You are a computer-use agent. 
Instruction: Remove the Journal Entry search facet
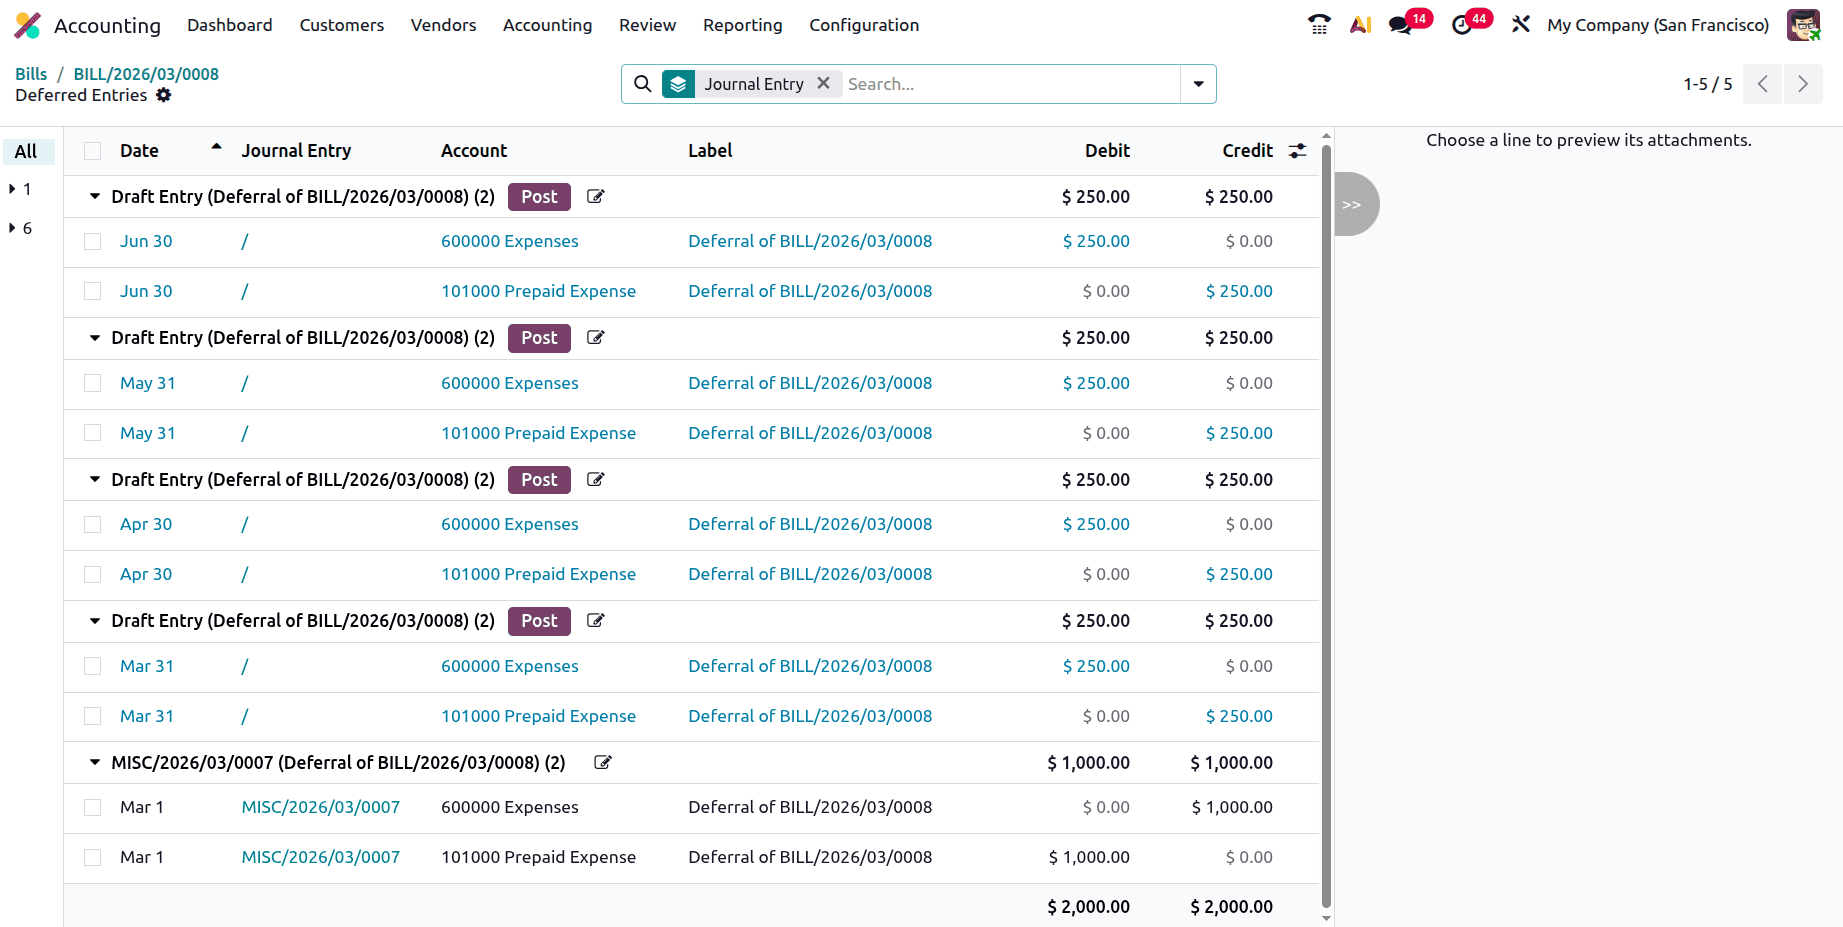pos(823,83)
